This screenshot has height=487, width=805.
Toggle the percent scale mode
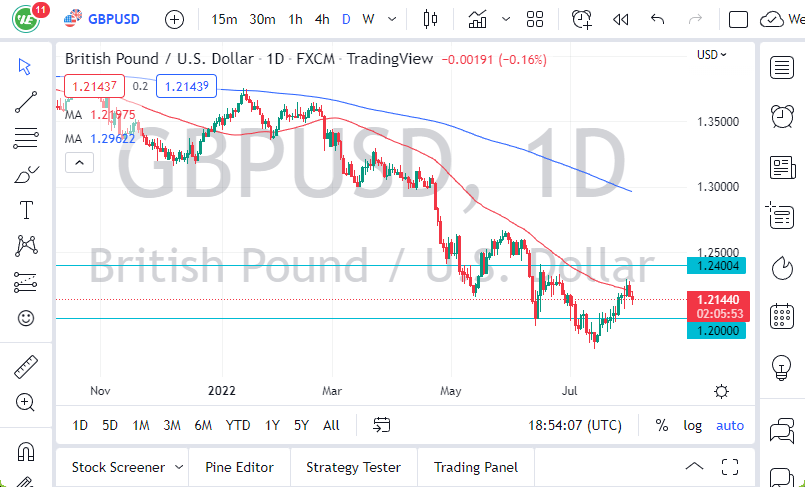click(661, 425)
